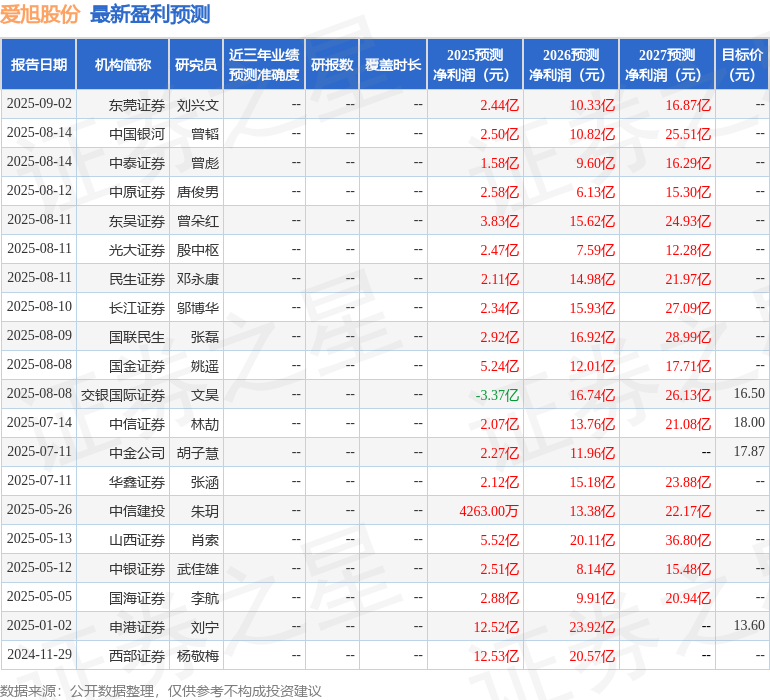
Task: Select the 18.00 target price cell
Action: point(748,424)
